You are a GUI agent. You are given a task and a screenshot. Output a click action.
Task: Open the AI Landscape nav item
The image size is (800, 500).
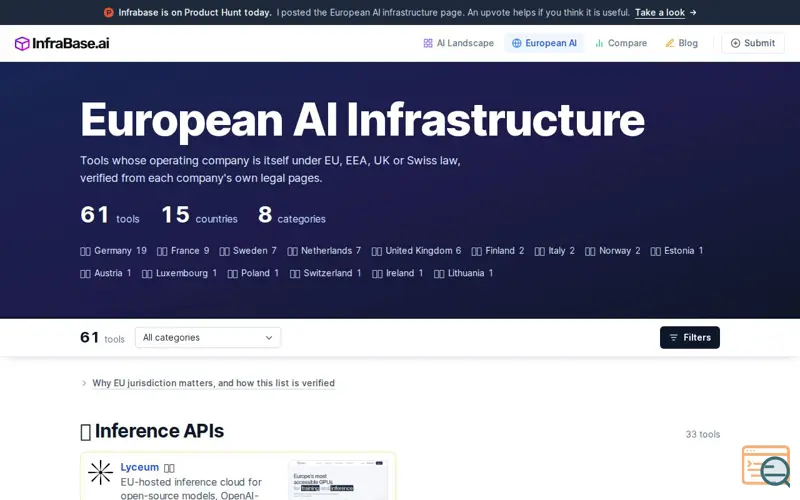coord(459,43)
